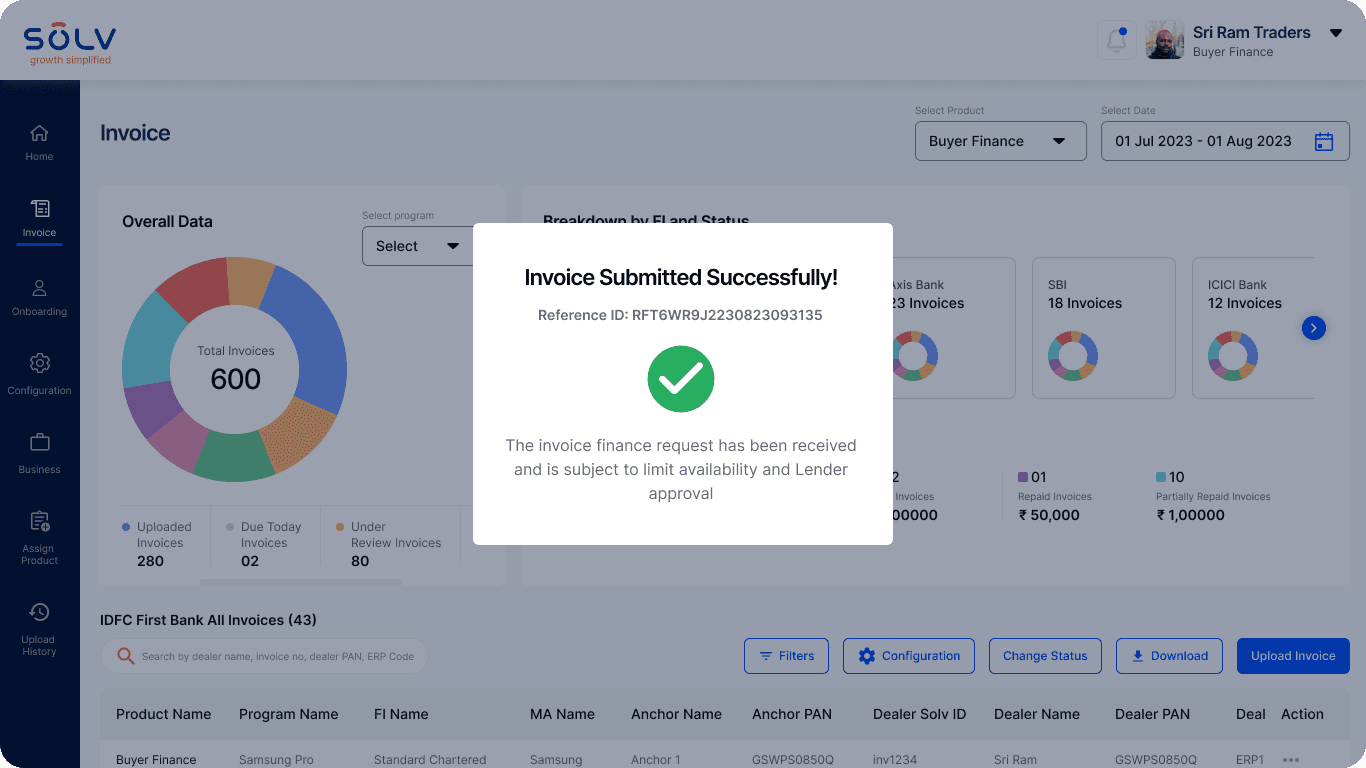Open the calendar date picker icon

click(x=1324, y=141)
